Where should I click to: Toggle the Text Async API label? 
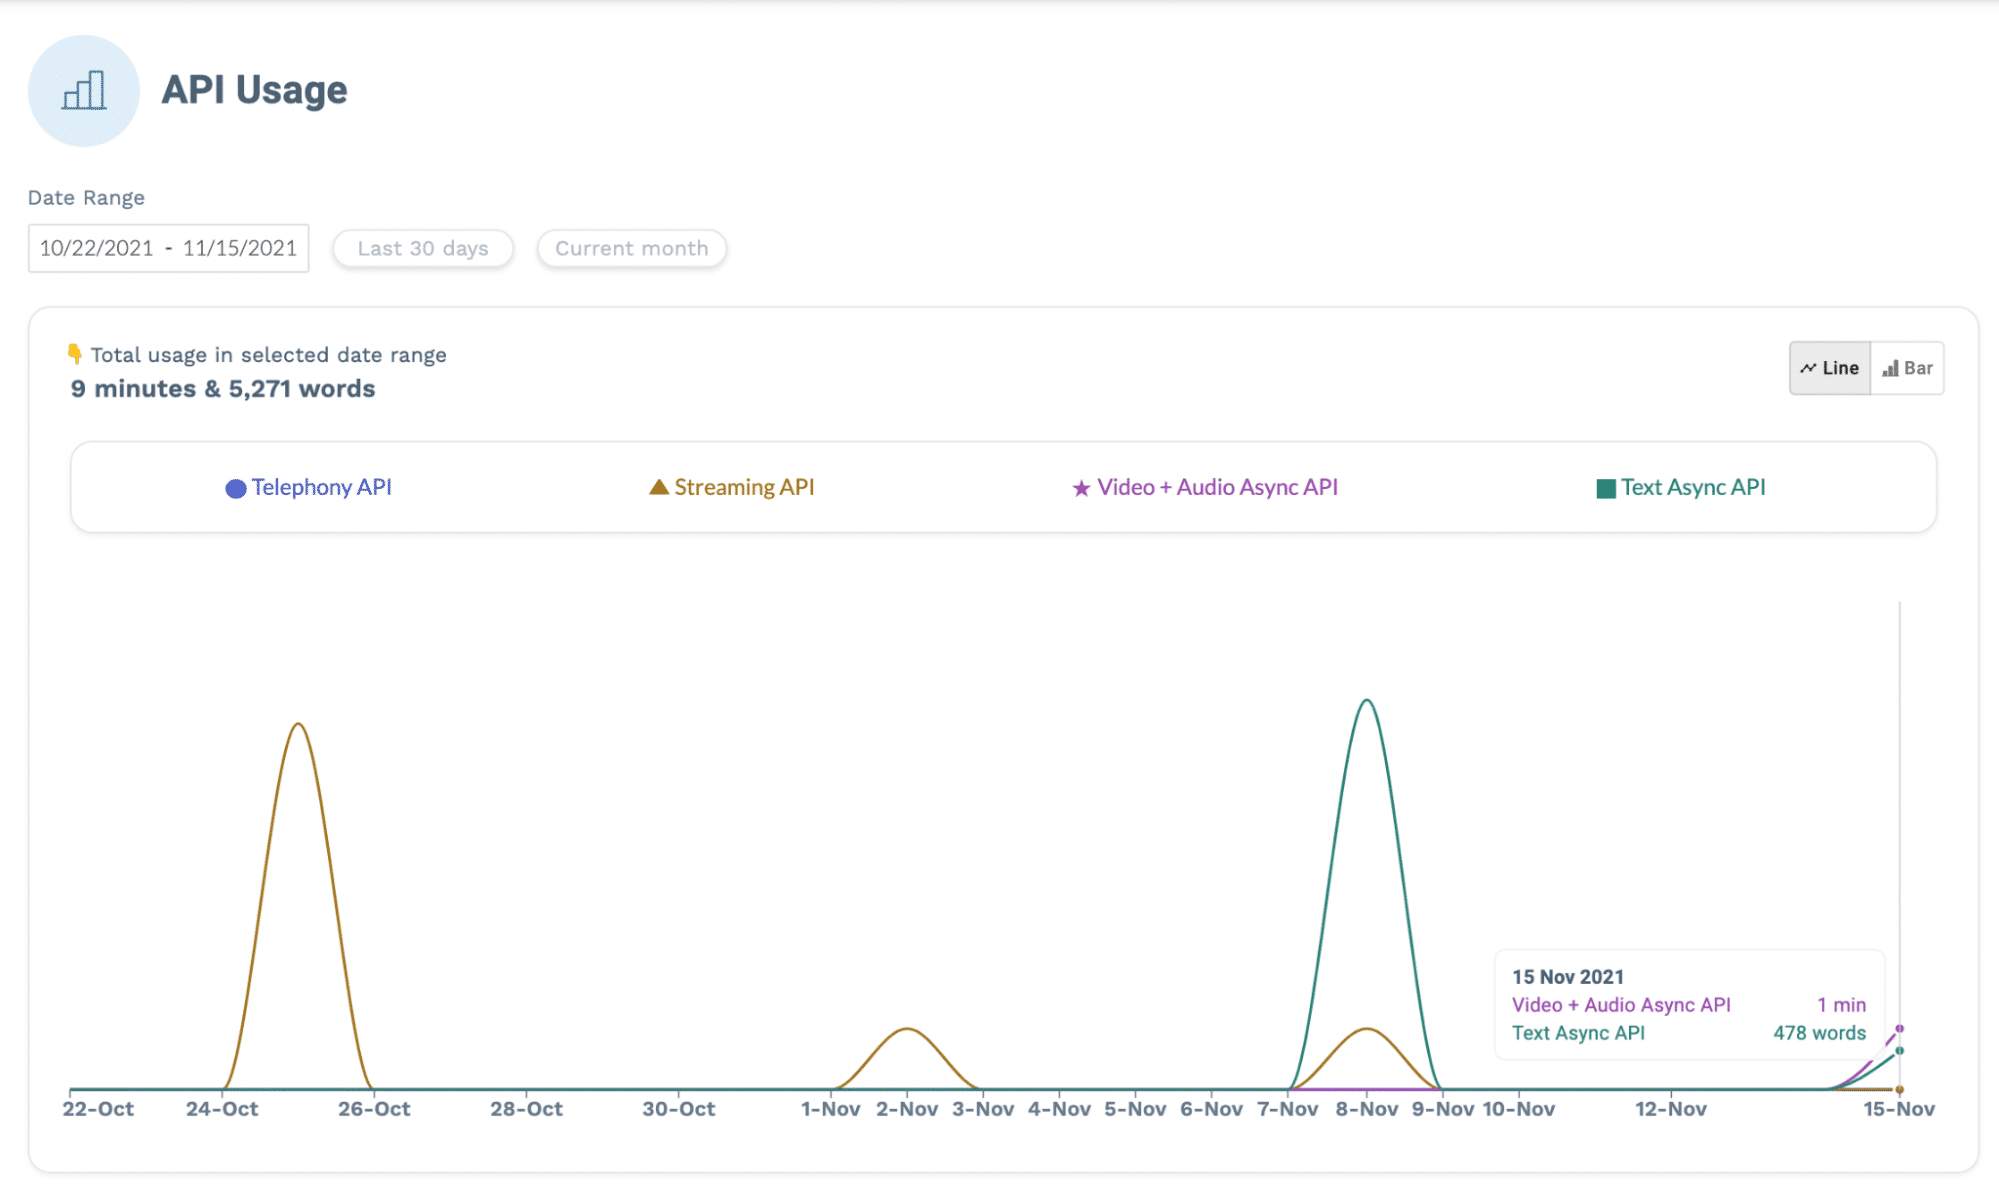pyautogui.click(x=1693, y=487)
